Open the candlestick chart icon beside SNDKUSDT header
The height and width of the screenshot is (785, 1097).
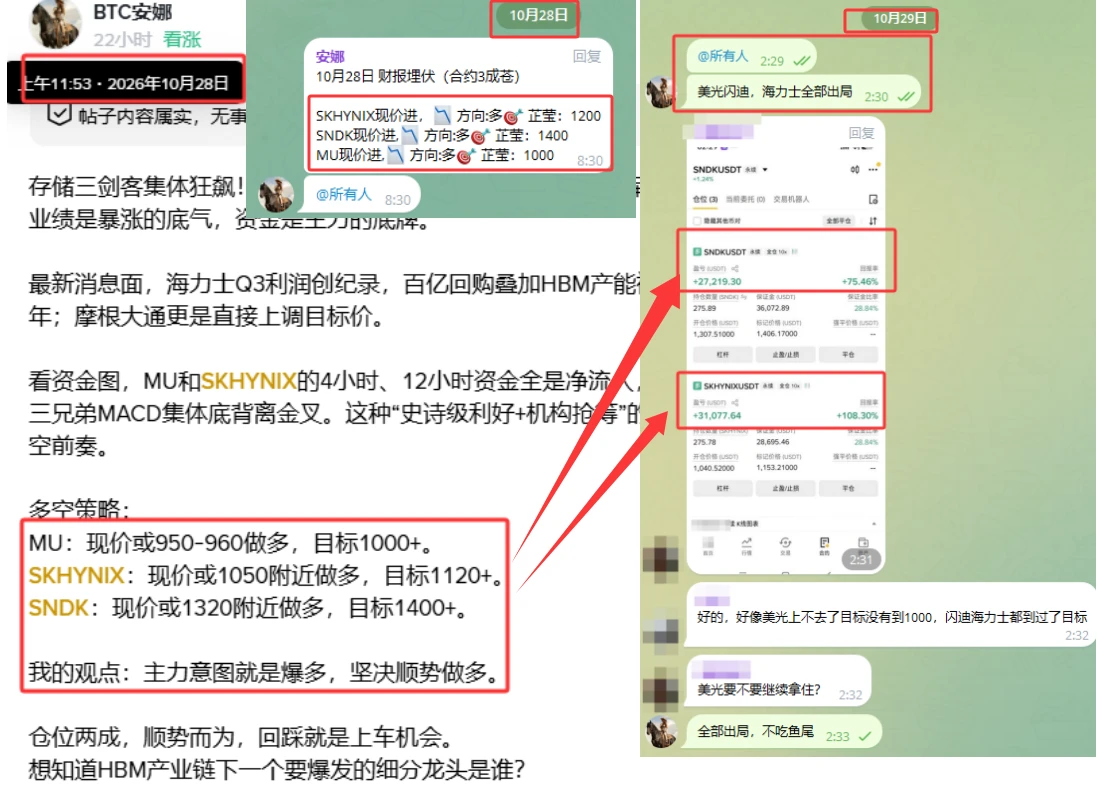854,169
